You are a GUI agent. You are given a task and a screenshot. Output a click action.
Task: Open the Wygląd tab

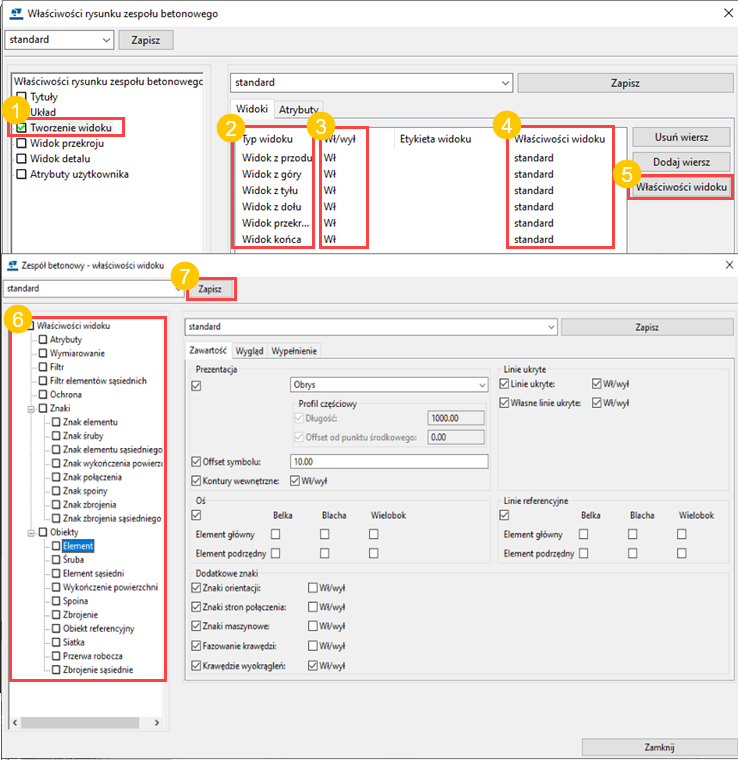[249, 351]
